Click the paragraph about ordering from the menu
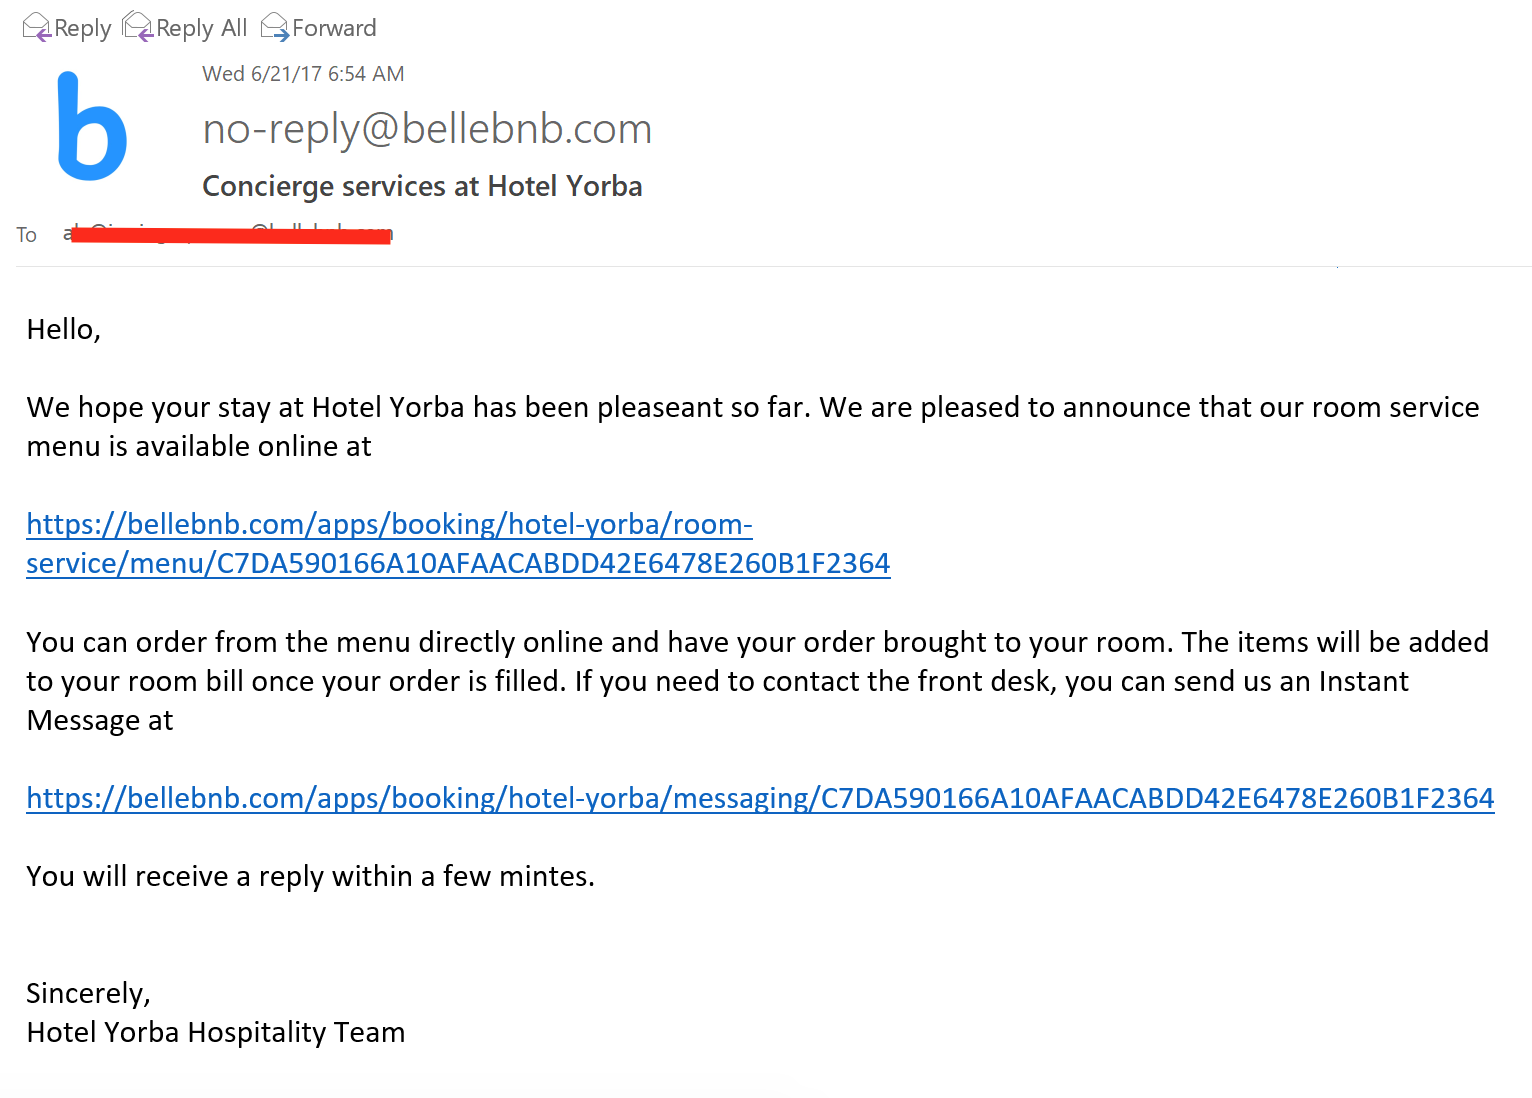1532x1098 pixels. coord(758,681)
